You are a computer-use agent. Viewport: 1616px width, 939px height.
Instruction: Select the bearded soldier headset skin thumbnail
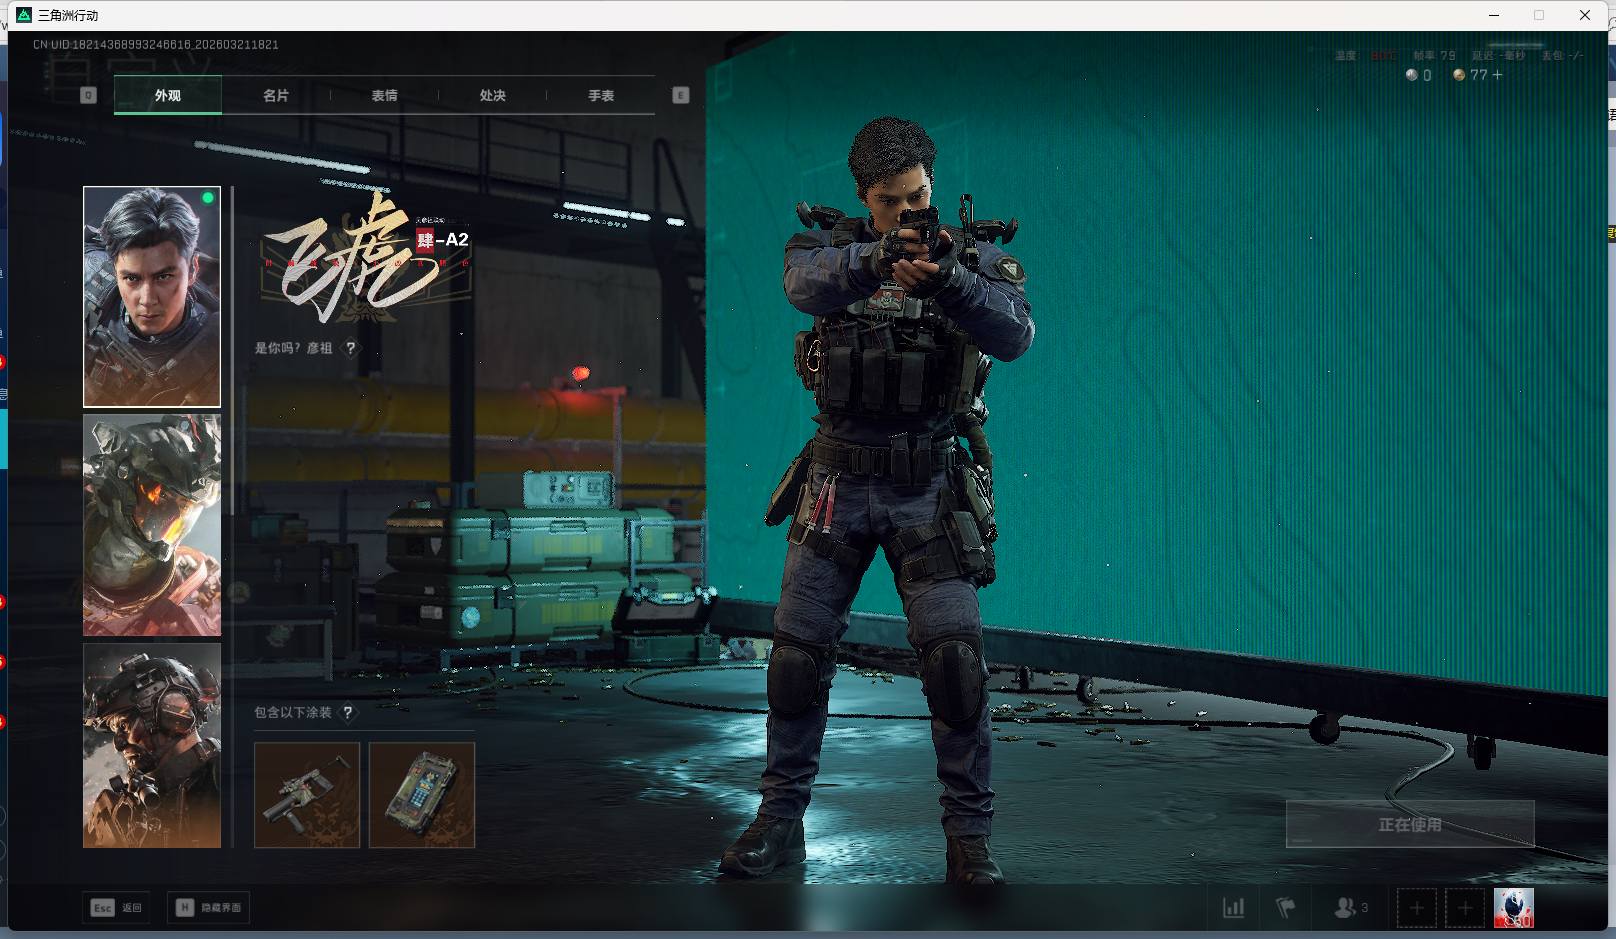152,745
